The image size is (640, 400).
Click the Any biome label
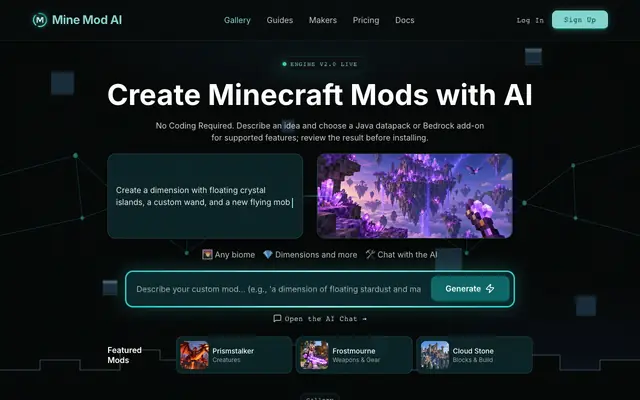[235, 255]
